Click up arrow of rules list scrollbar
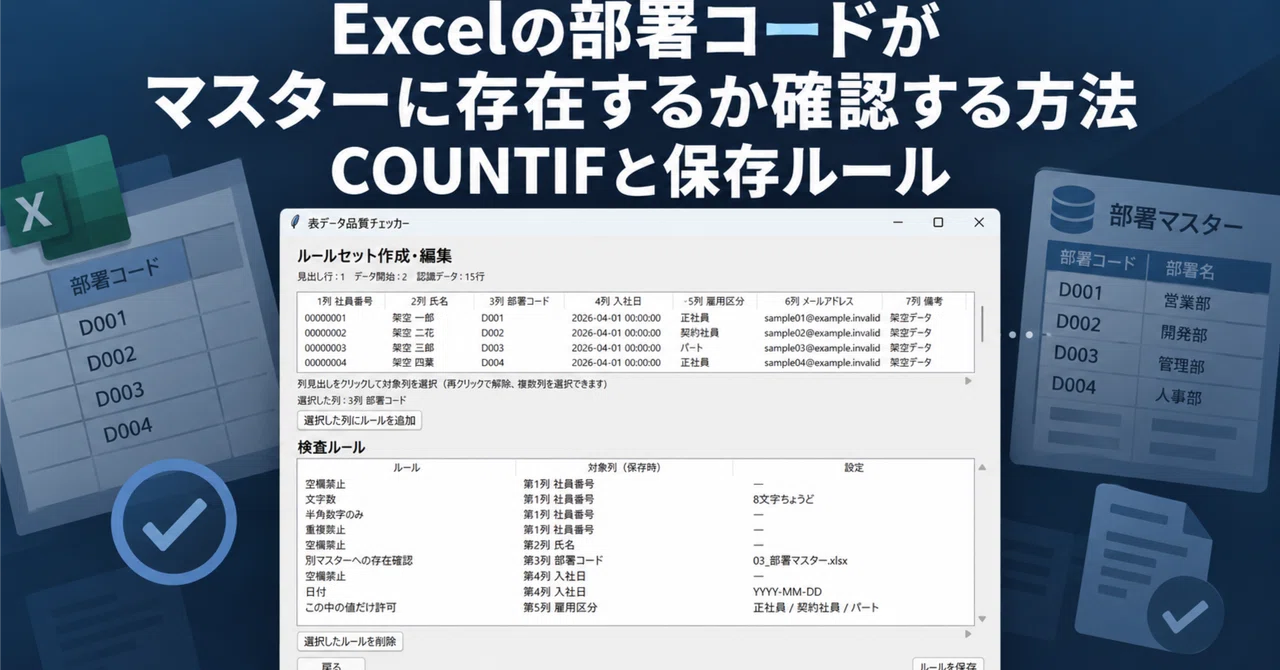 tap(981, 467)
